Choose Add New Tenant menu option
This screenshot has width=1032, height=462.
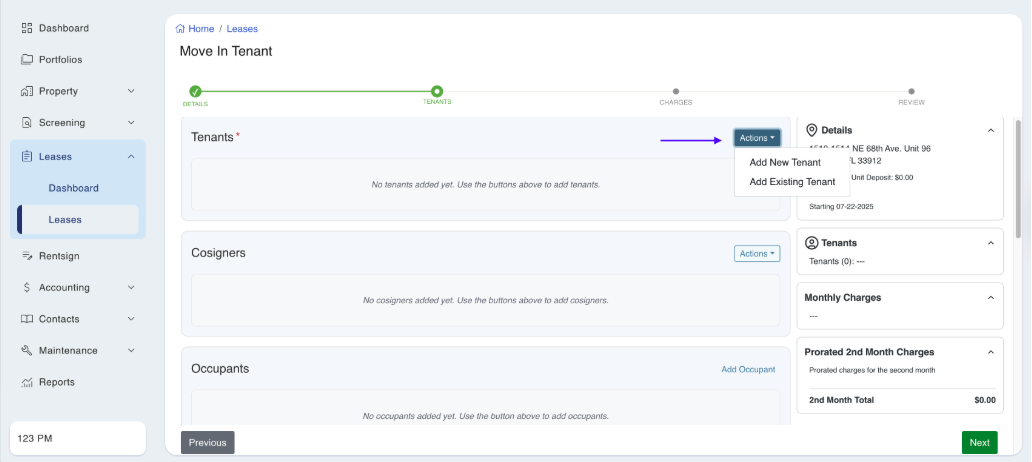785,162
